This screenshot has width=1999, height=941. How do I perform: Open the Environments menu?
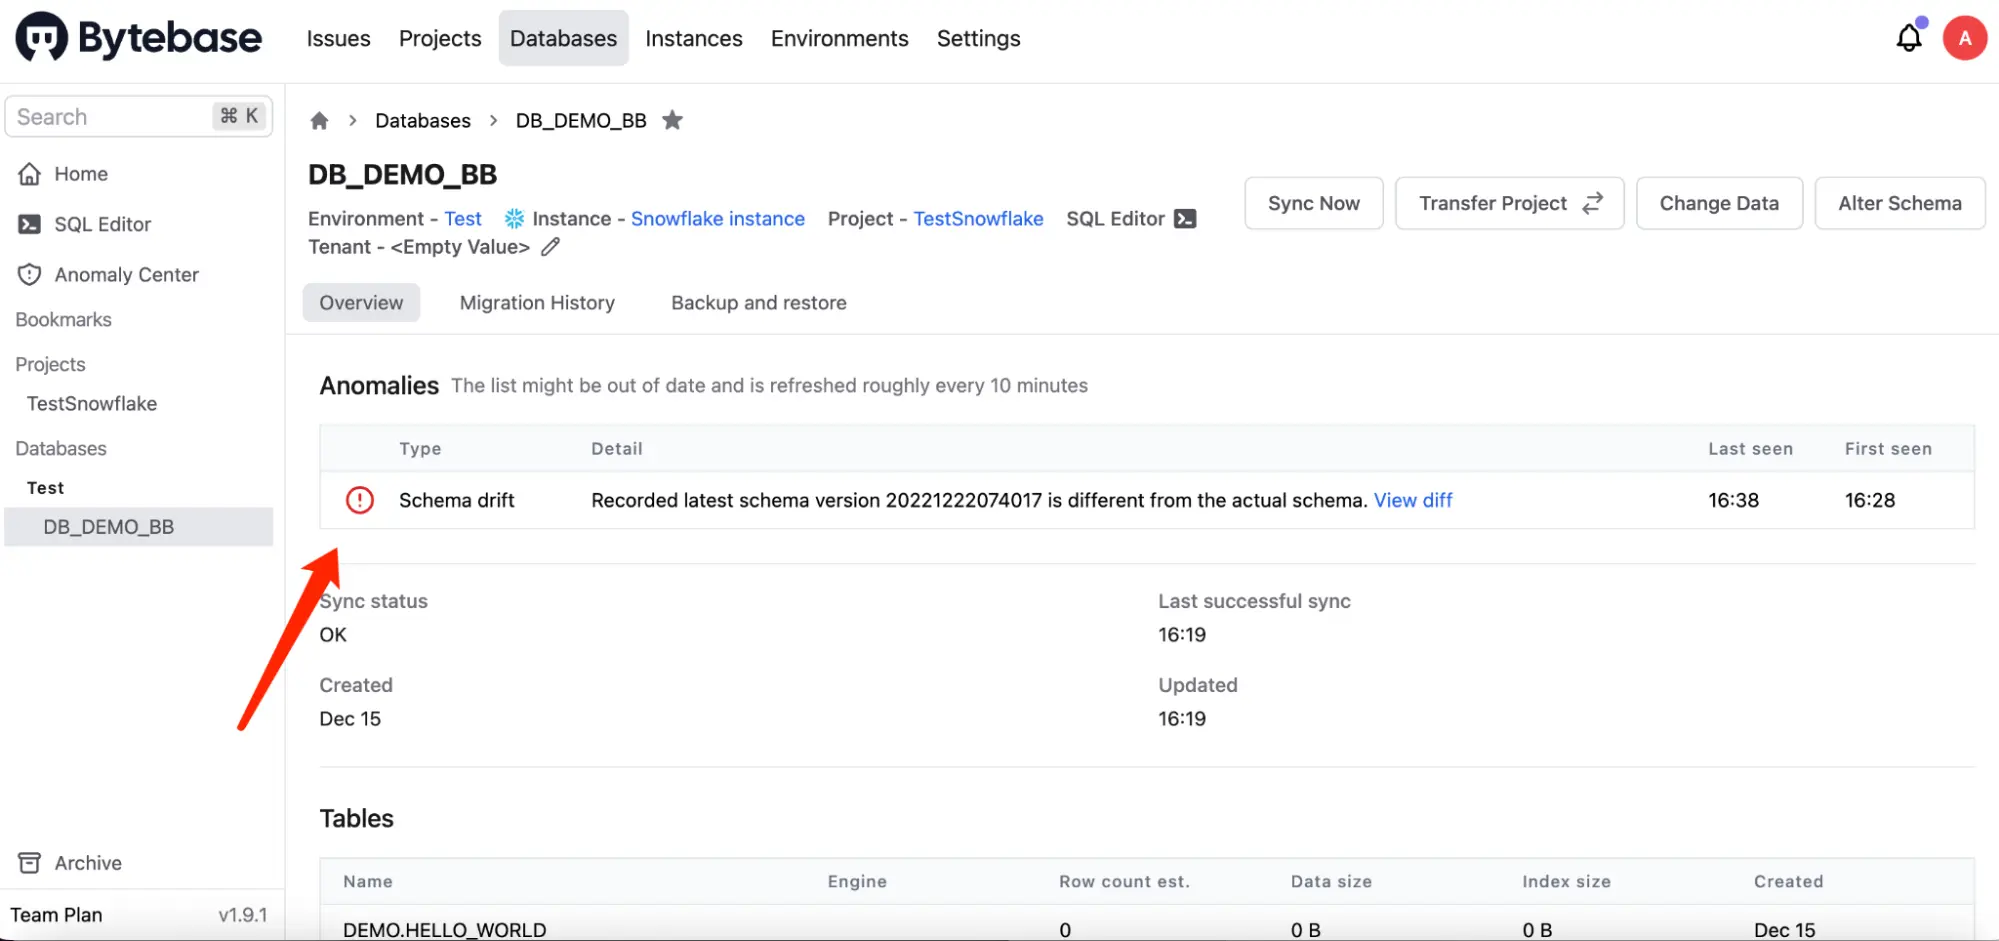(x=840, y=38)
